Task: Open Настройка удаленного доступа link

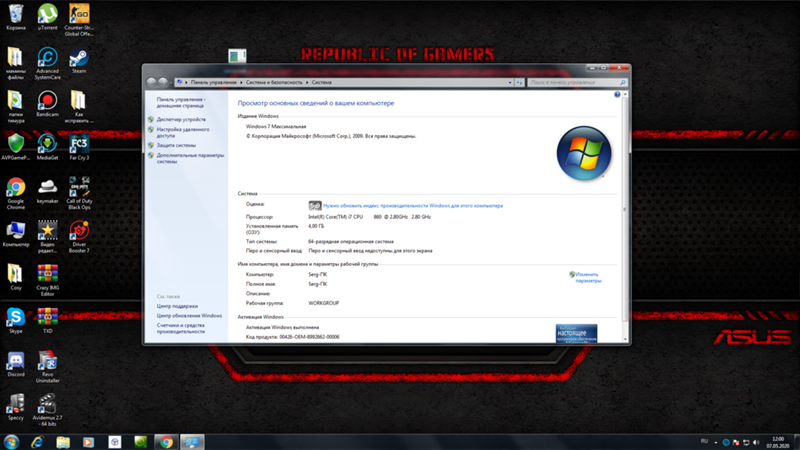Action: 183,133
